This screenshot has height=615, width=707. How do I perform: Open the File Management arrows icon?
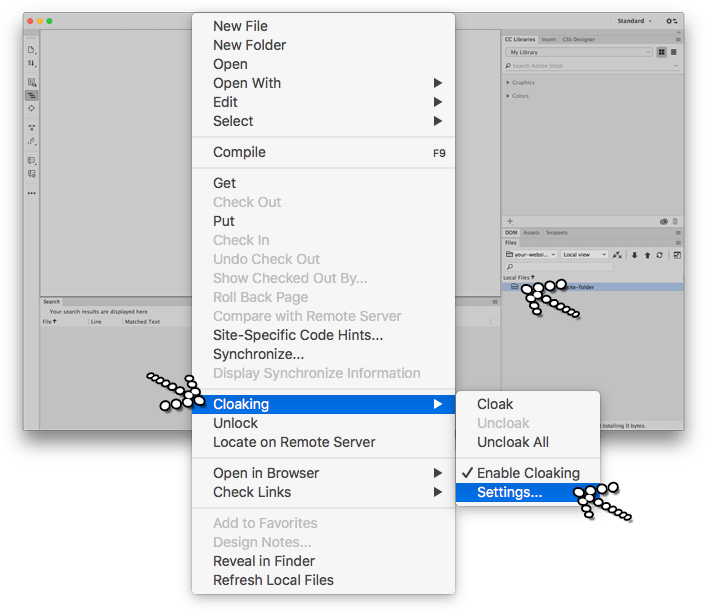(32, 63)
